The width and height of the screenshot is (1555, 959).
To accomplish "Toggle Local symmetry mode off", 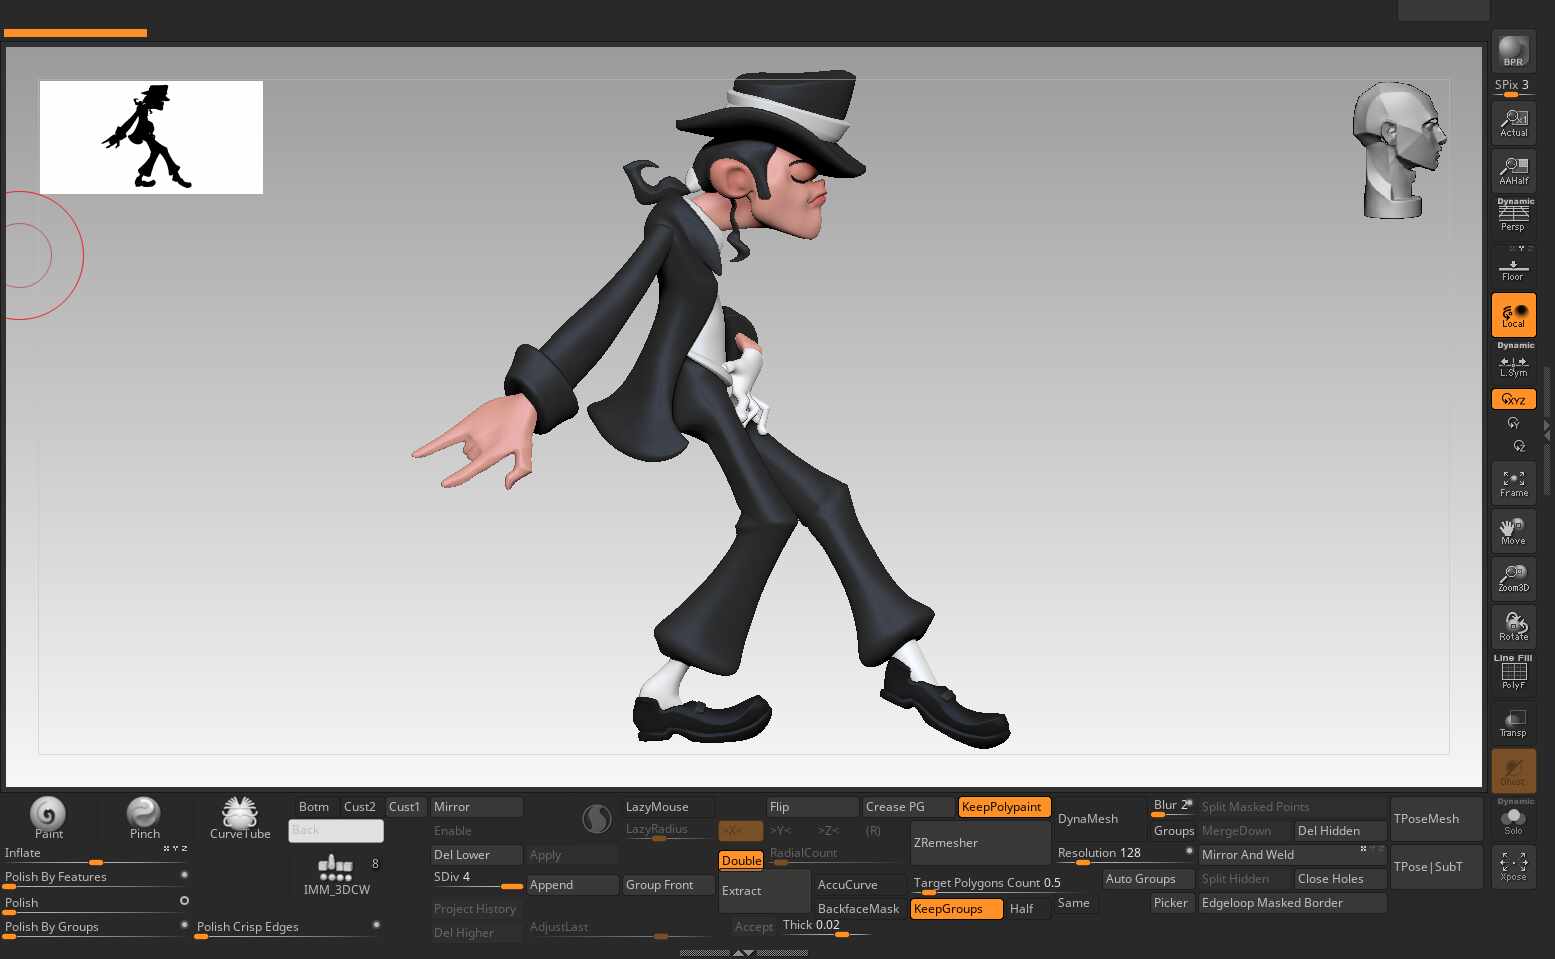I will 1513,315.
